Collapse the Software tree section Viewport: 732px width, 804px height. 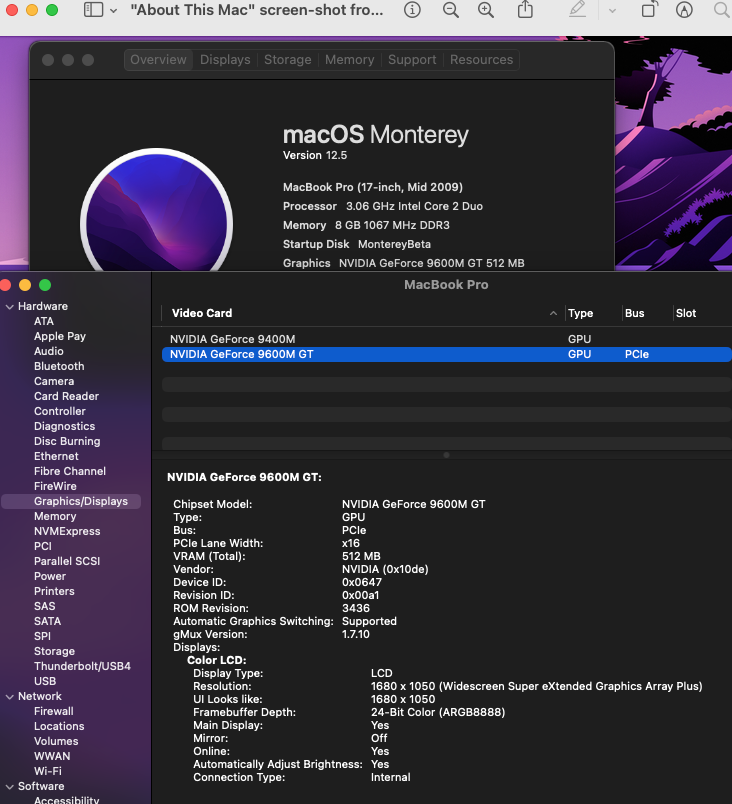pos(9,787)
